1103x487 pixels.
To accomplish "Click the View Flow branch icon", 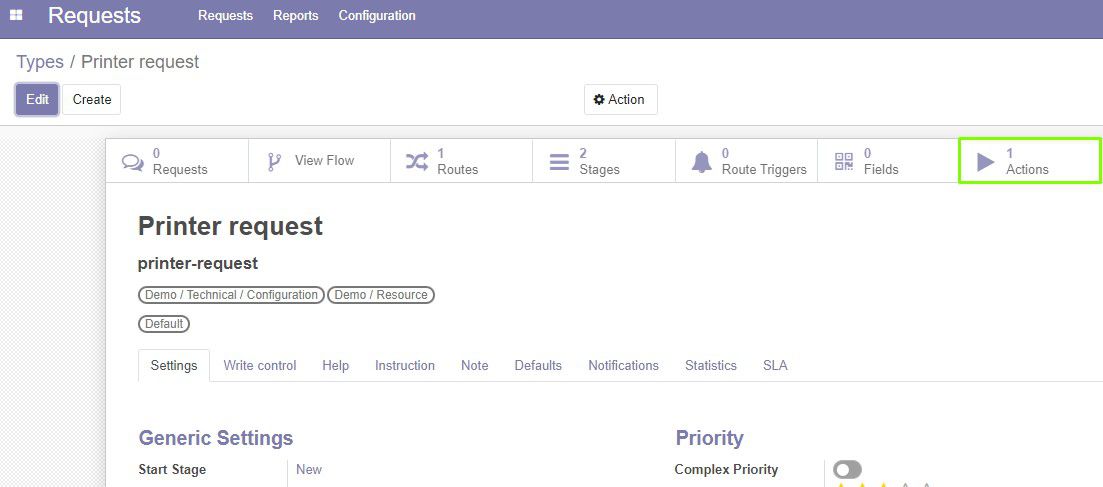I will click(x=274, y=162).
